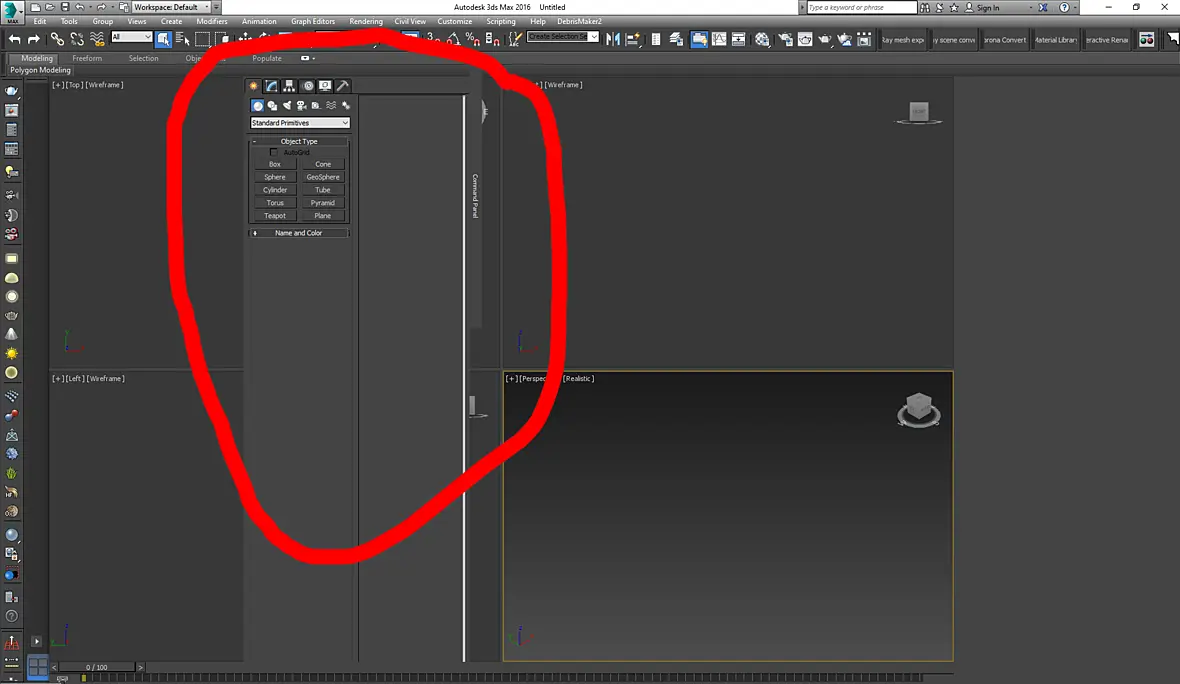Click the Polygon Modeling panel label

tap(40, 70)
